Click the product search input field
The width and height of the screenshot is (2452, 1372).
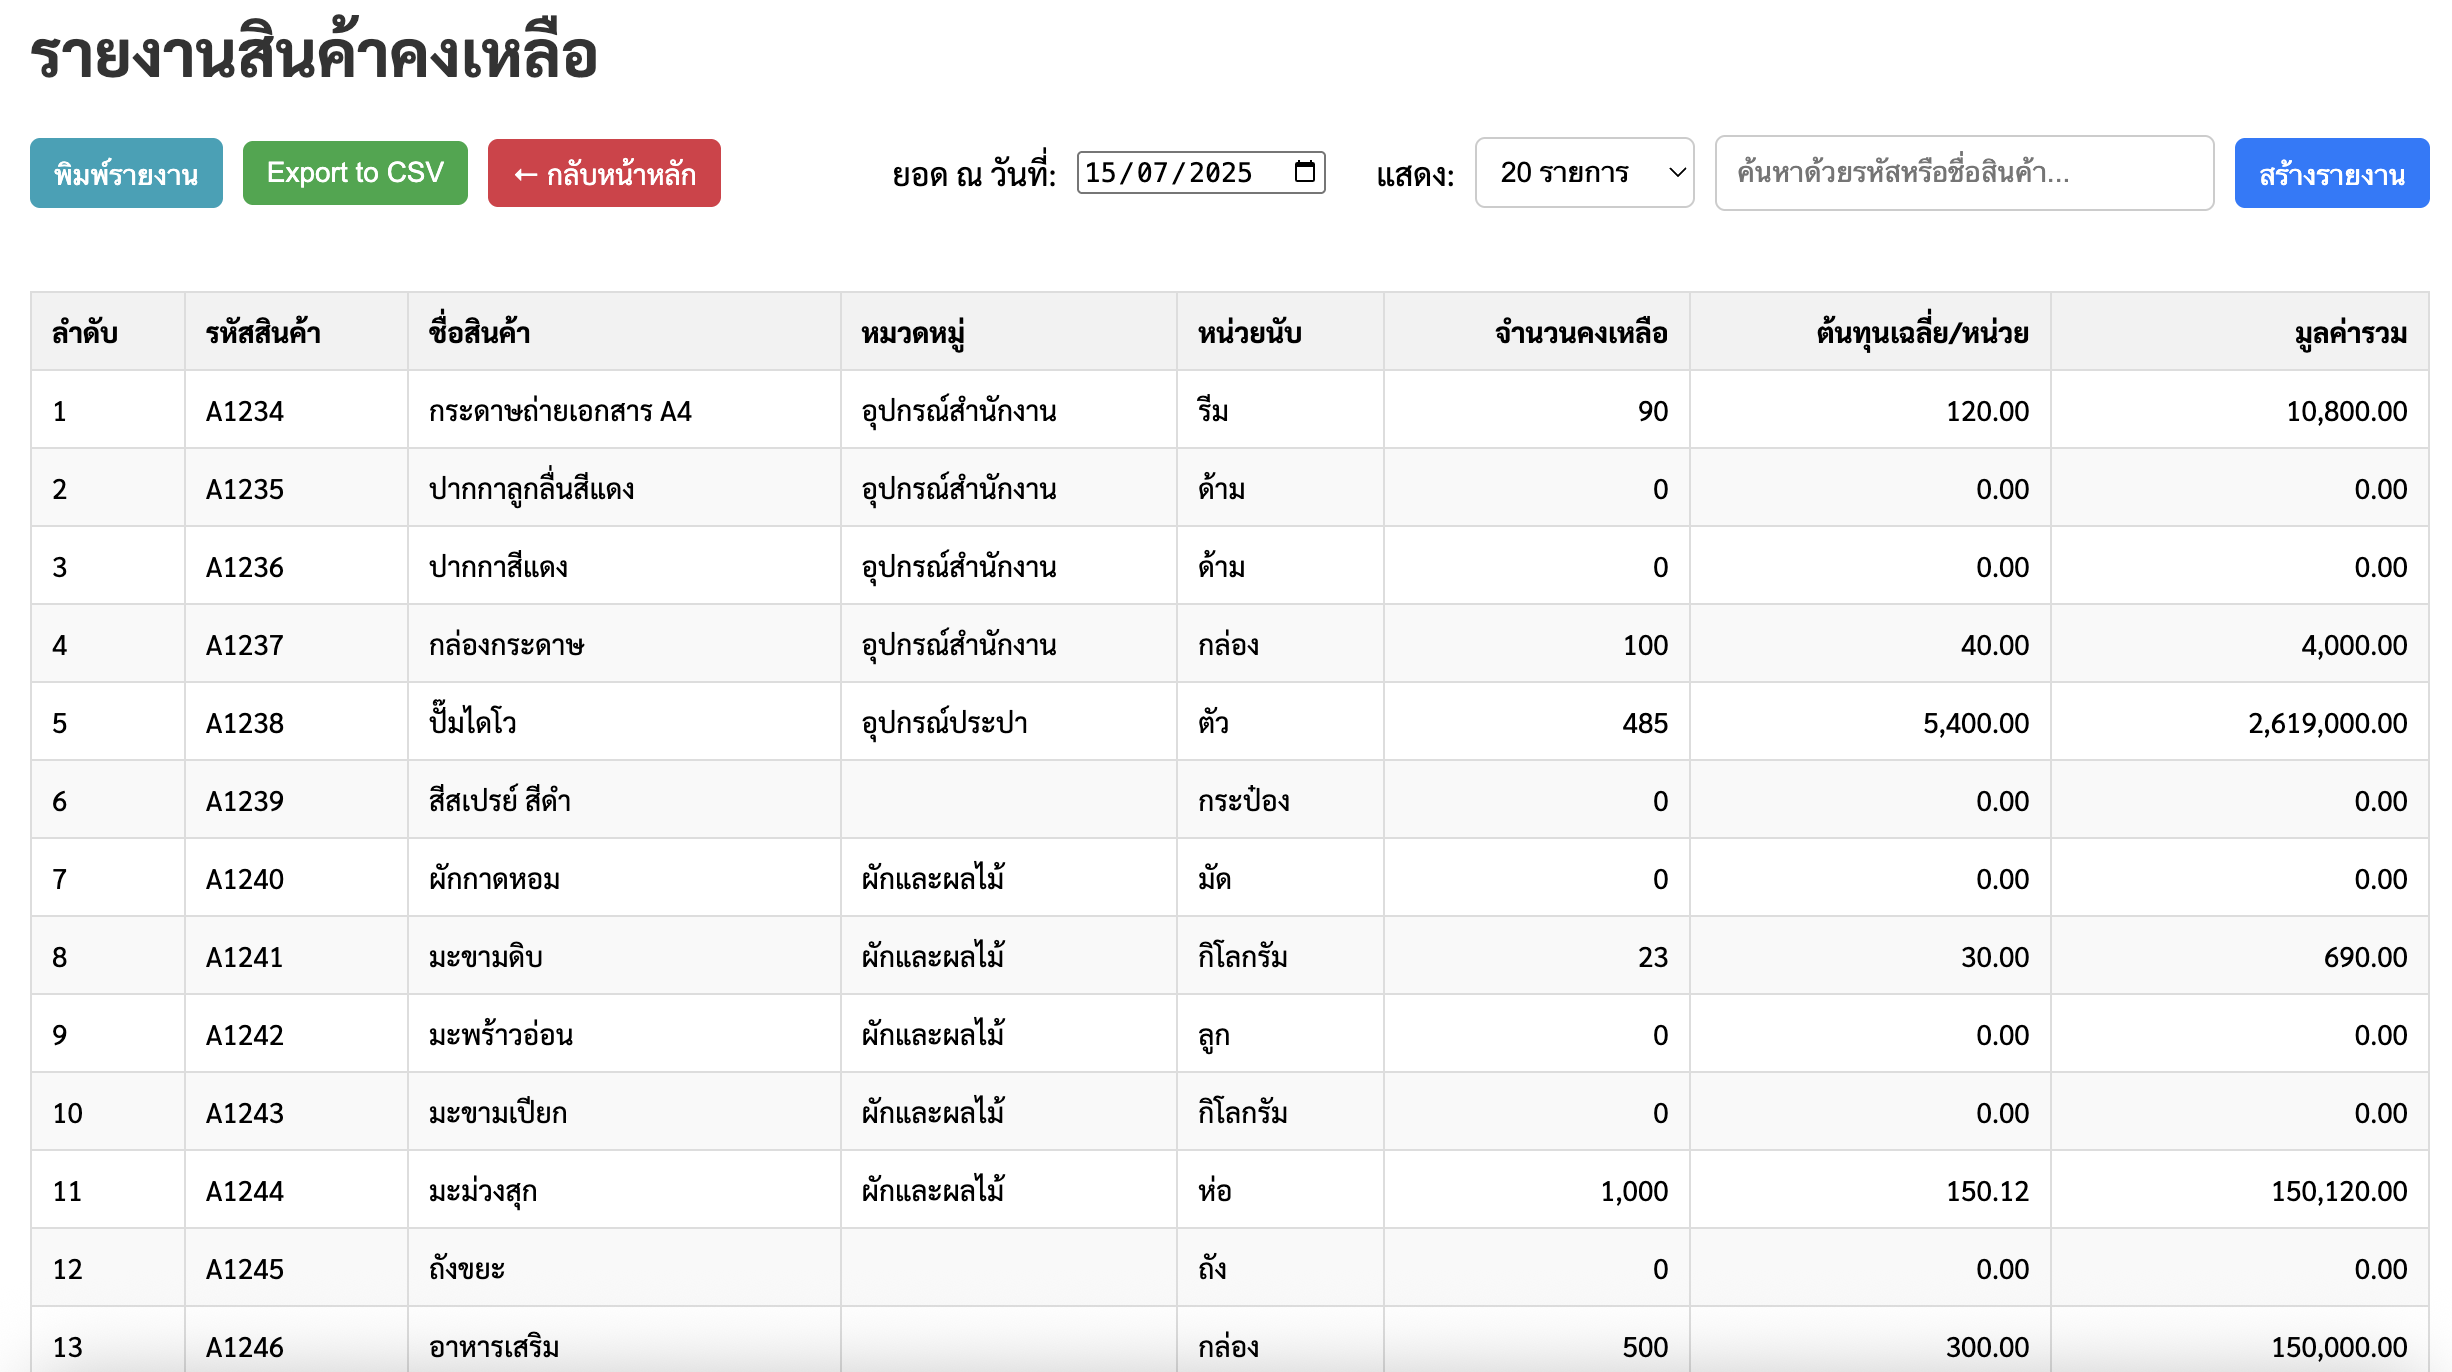[1963, 172]
